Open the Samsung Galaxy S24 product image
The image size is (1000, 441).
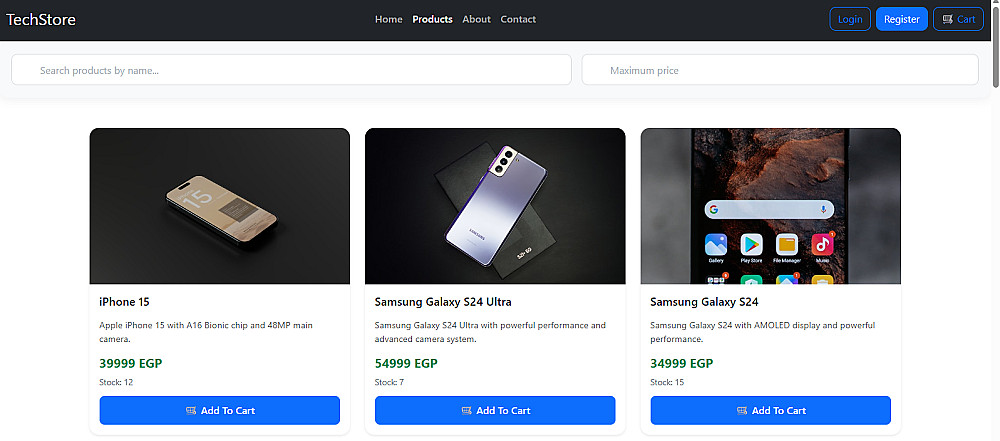pyautogui.click(x=770, y=206)
